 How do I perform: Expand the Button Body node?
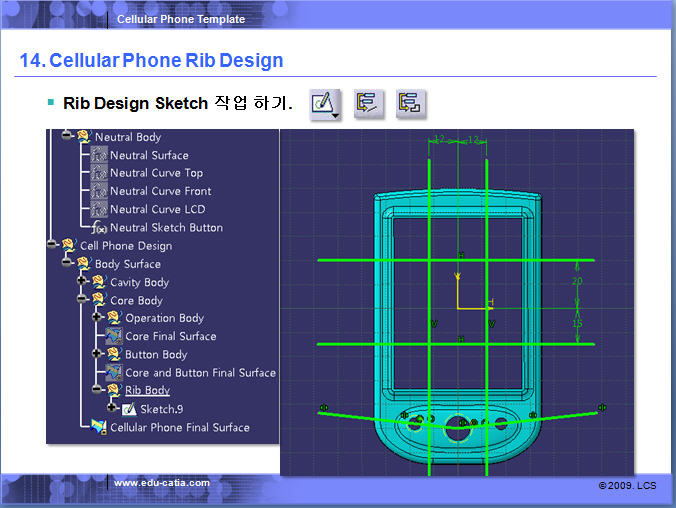tap(97, 354)
